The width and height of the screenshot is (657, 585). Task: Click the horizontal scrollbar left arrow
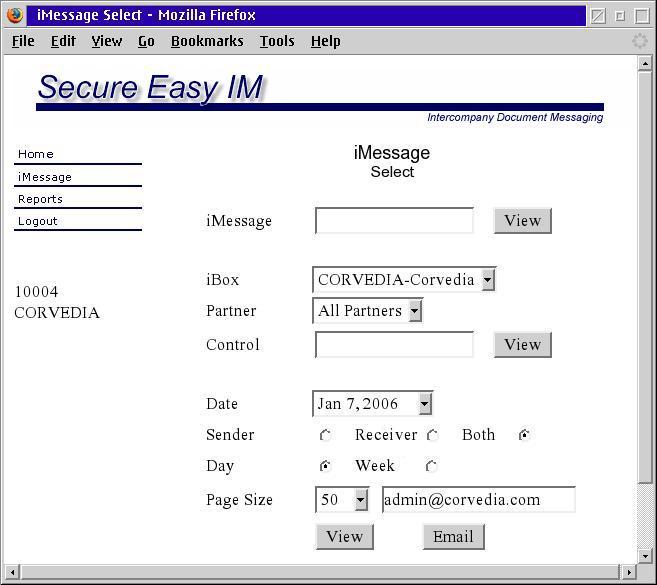(x=11, y=572)
